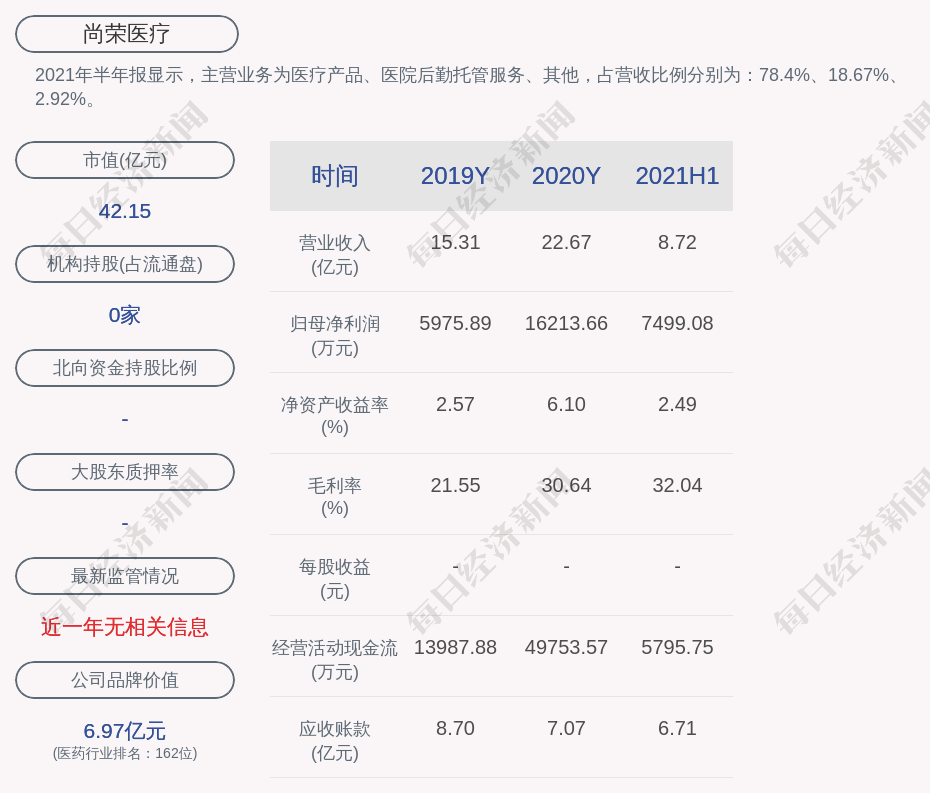The height and width of the screenshot is (793, 930).
Task: Select the 净资产收益率(%) row label
Action: point(334,416)
